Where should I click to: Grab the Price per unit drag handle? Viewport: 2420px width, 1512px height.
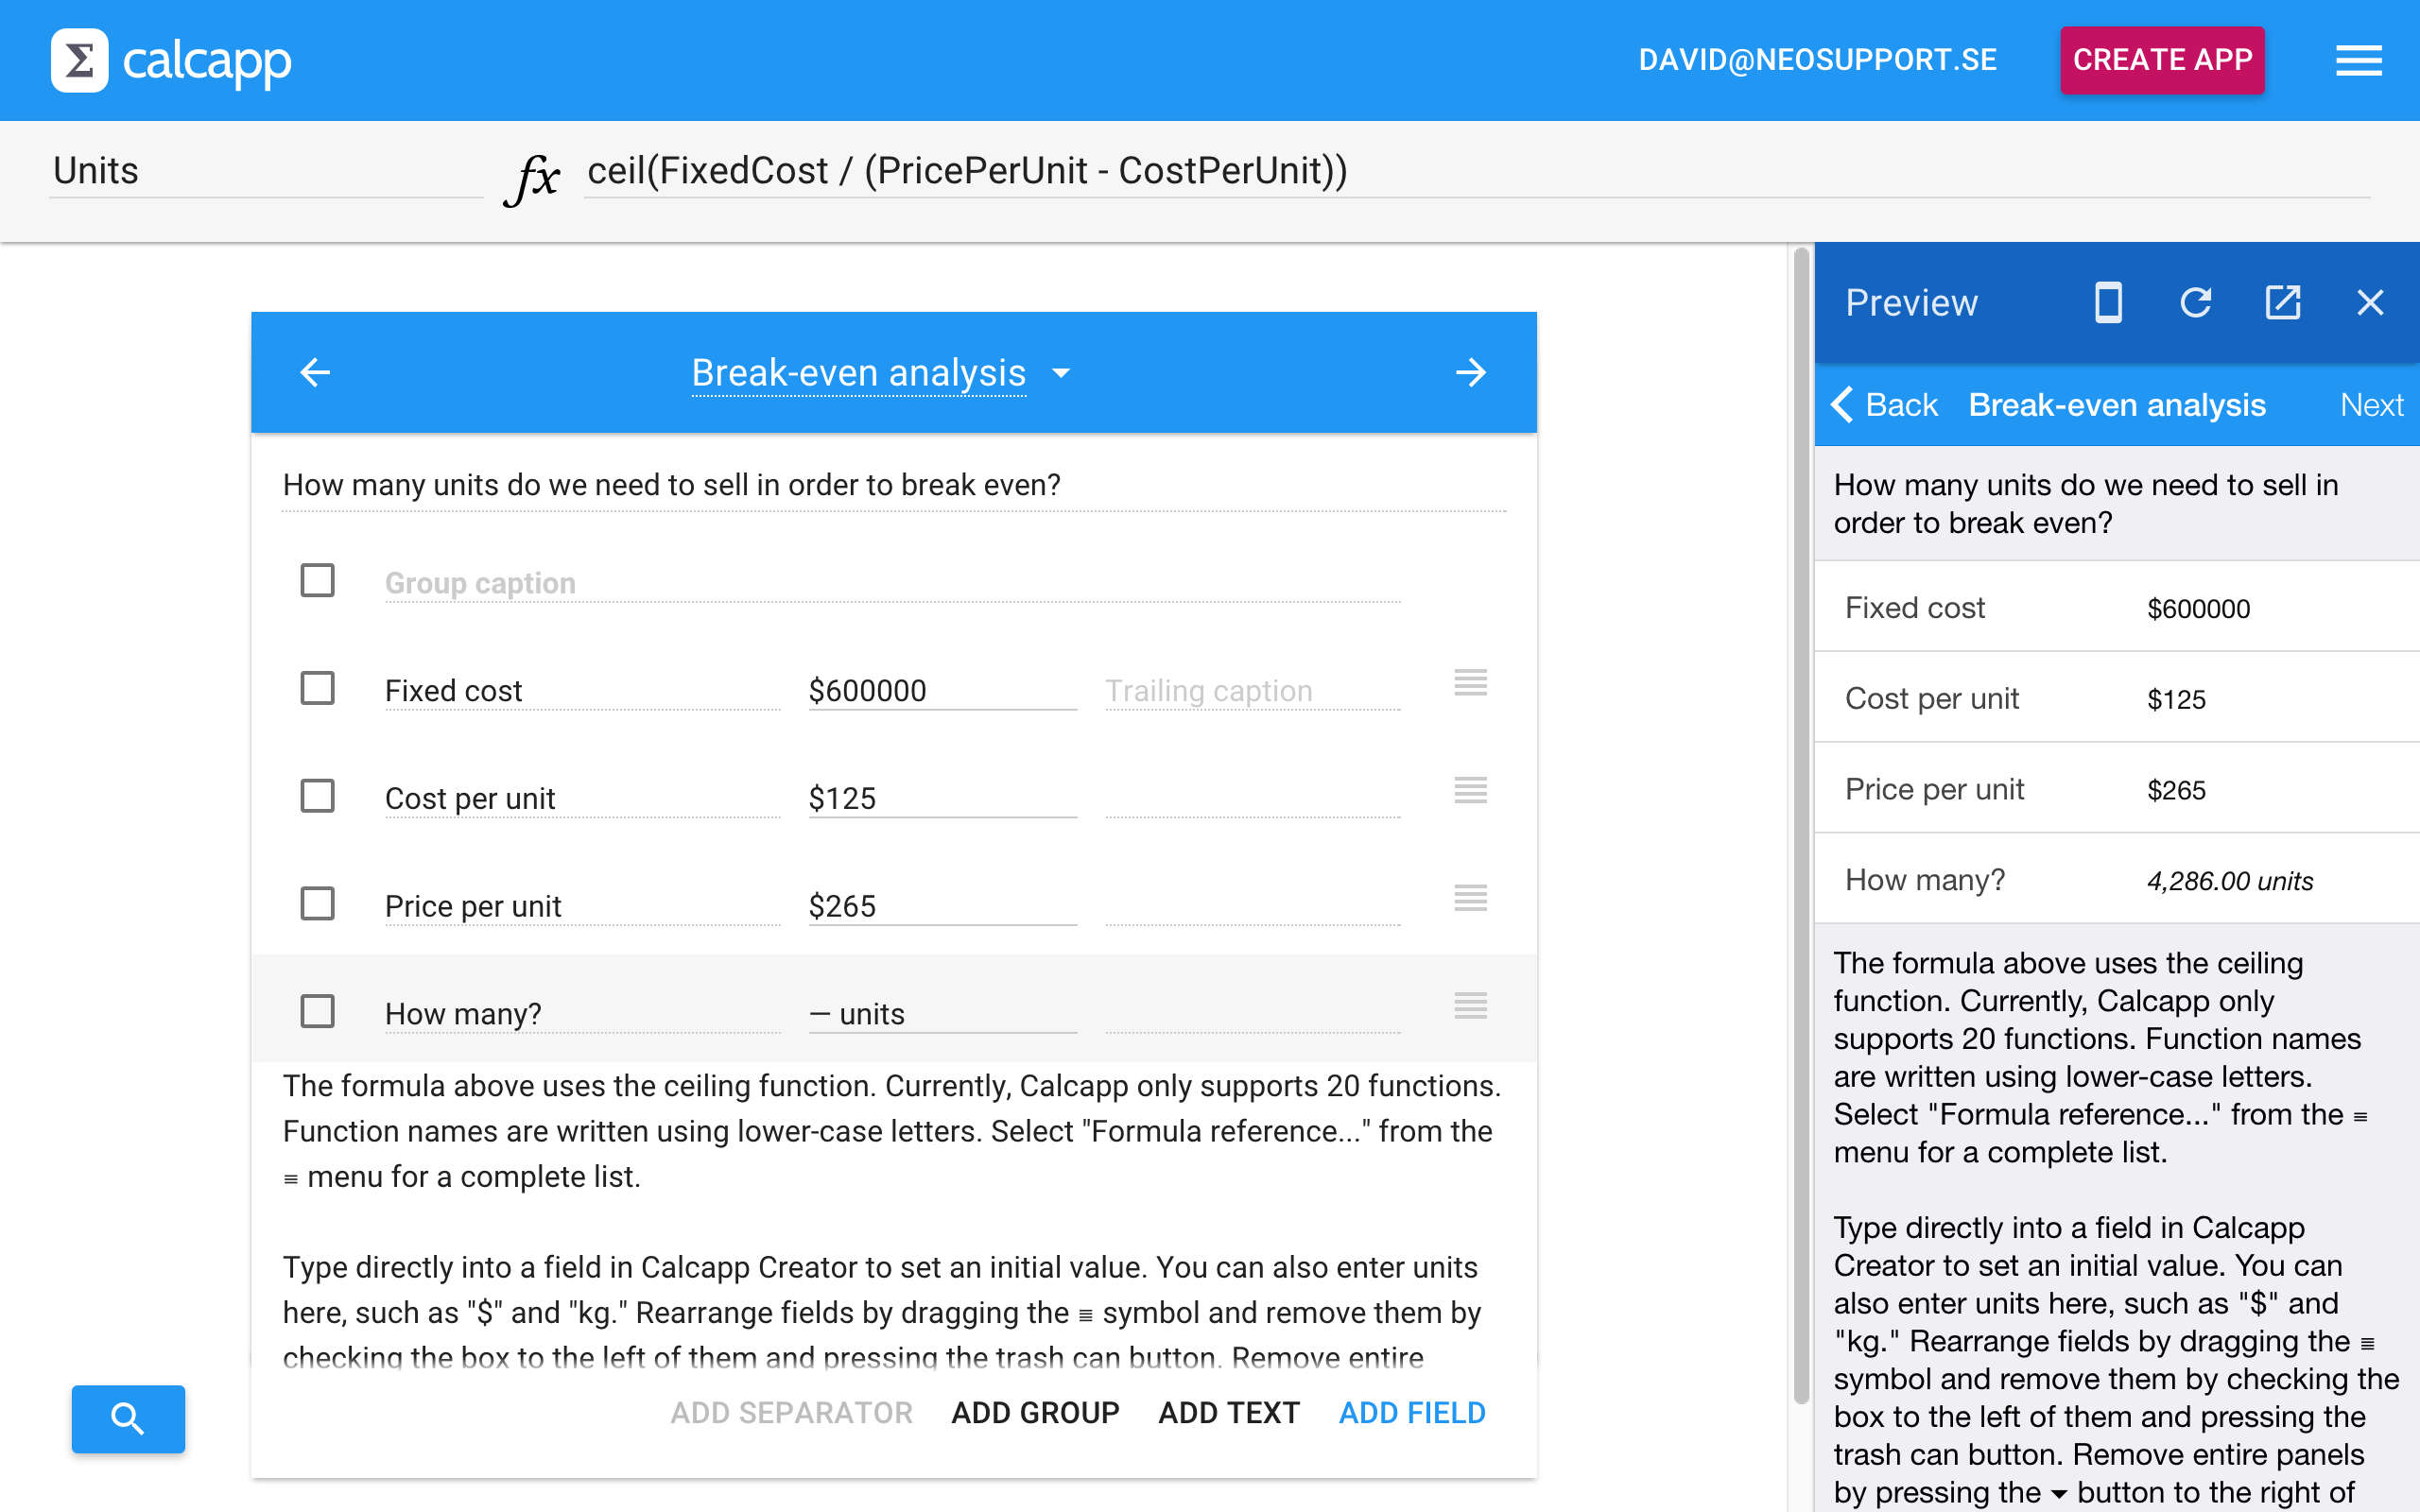[x=1470, y=898]
